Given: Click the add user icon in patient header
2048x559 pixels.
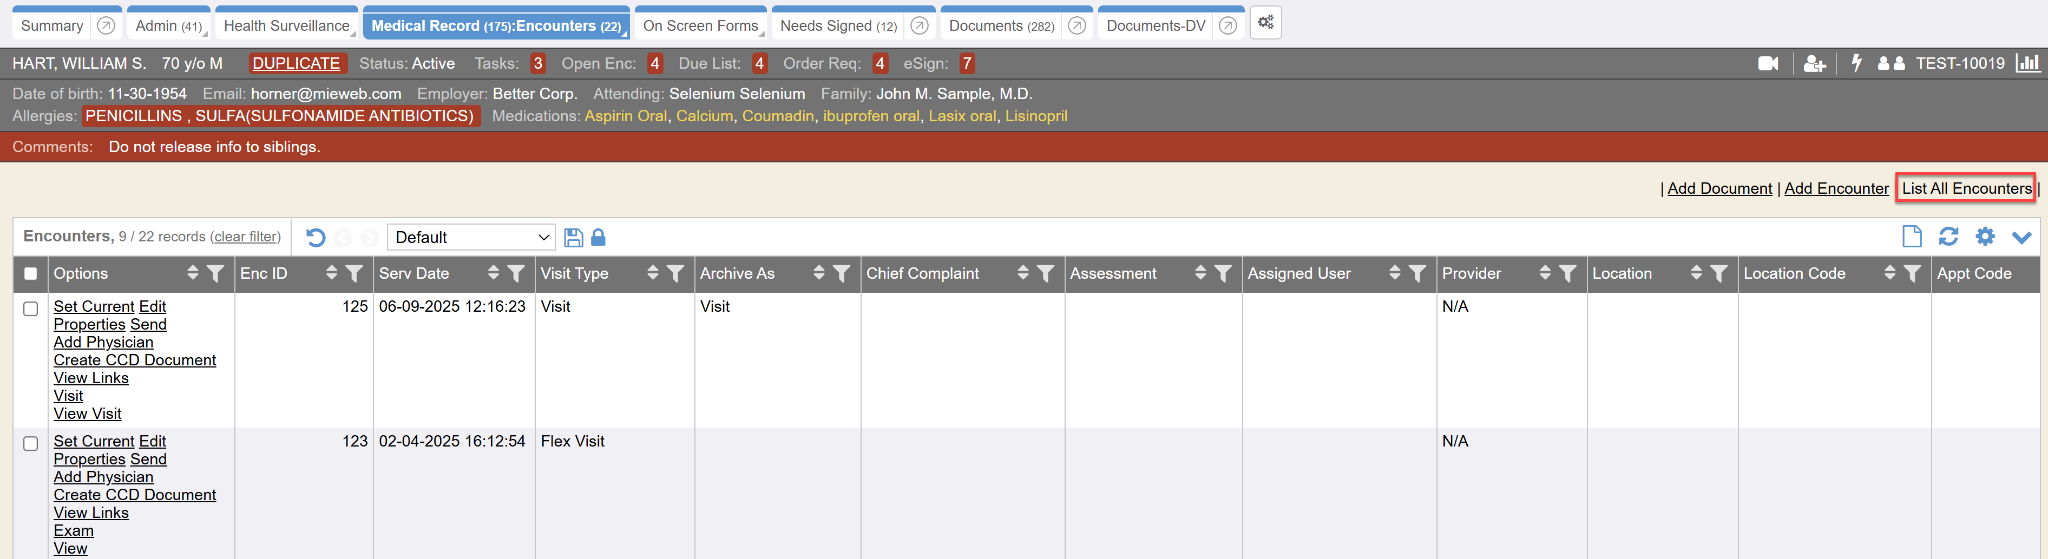Looking at the screenshot, I should tap(1814, 64).
